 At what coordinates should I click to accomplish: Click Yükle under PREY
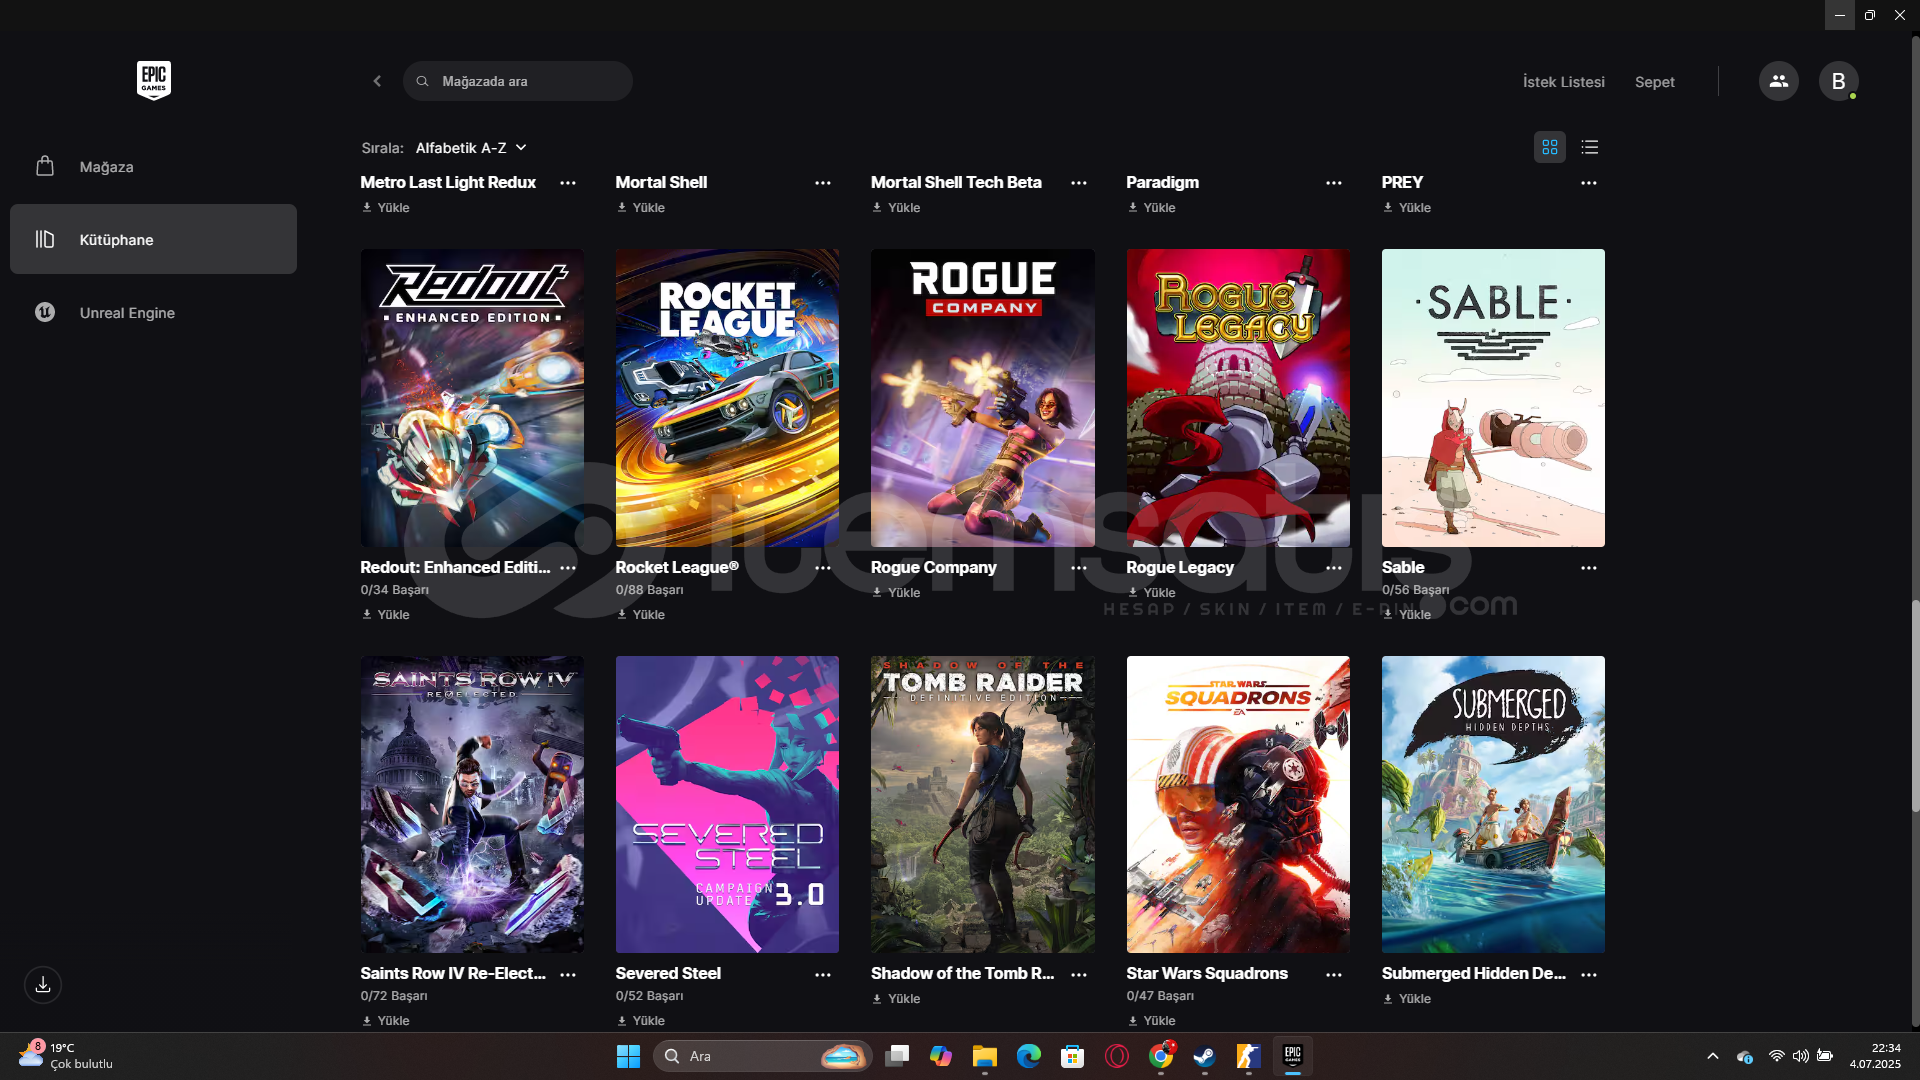pyautogui.click(x=1407, y=208)
